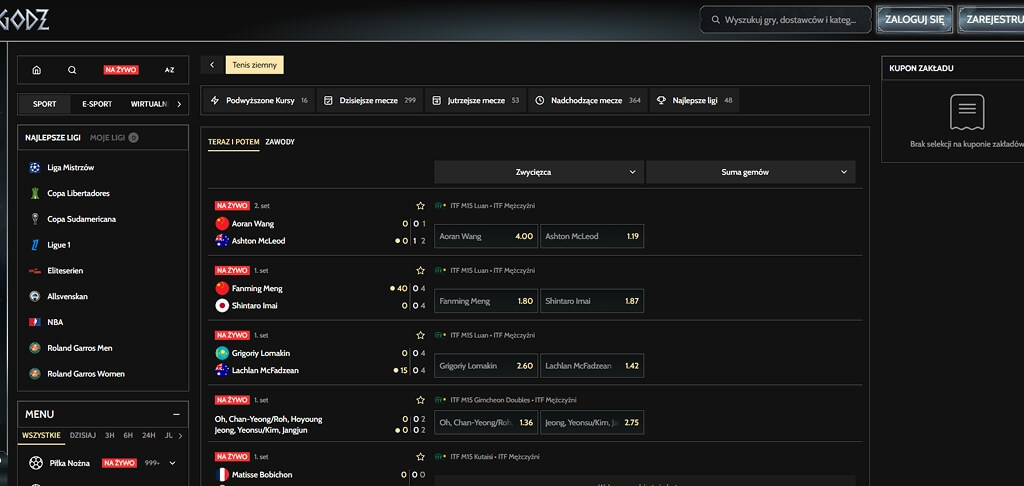Select the TERAZ I POTEM tab
The height and width of the screenshot is (486, 1024).
pos(234,142)
